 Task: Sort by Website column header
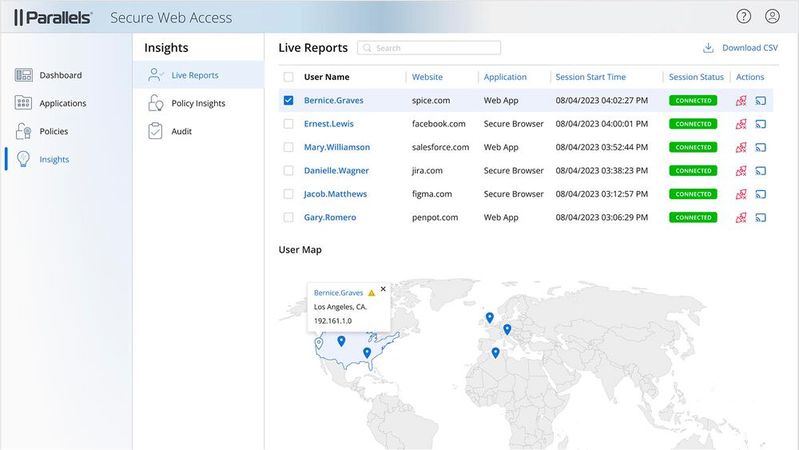tap(427, 77)
